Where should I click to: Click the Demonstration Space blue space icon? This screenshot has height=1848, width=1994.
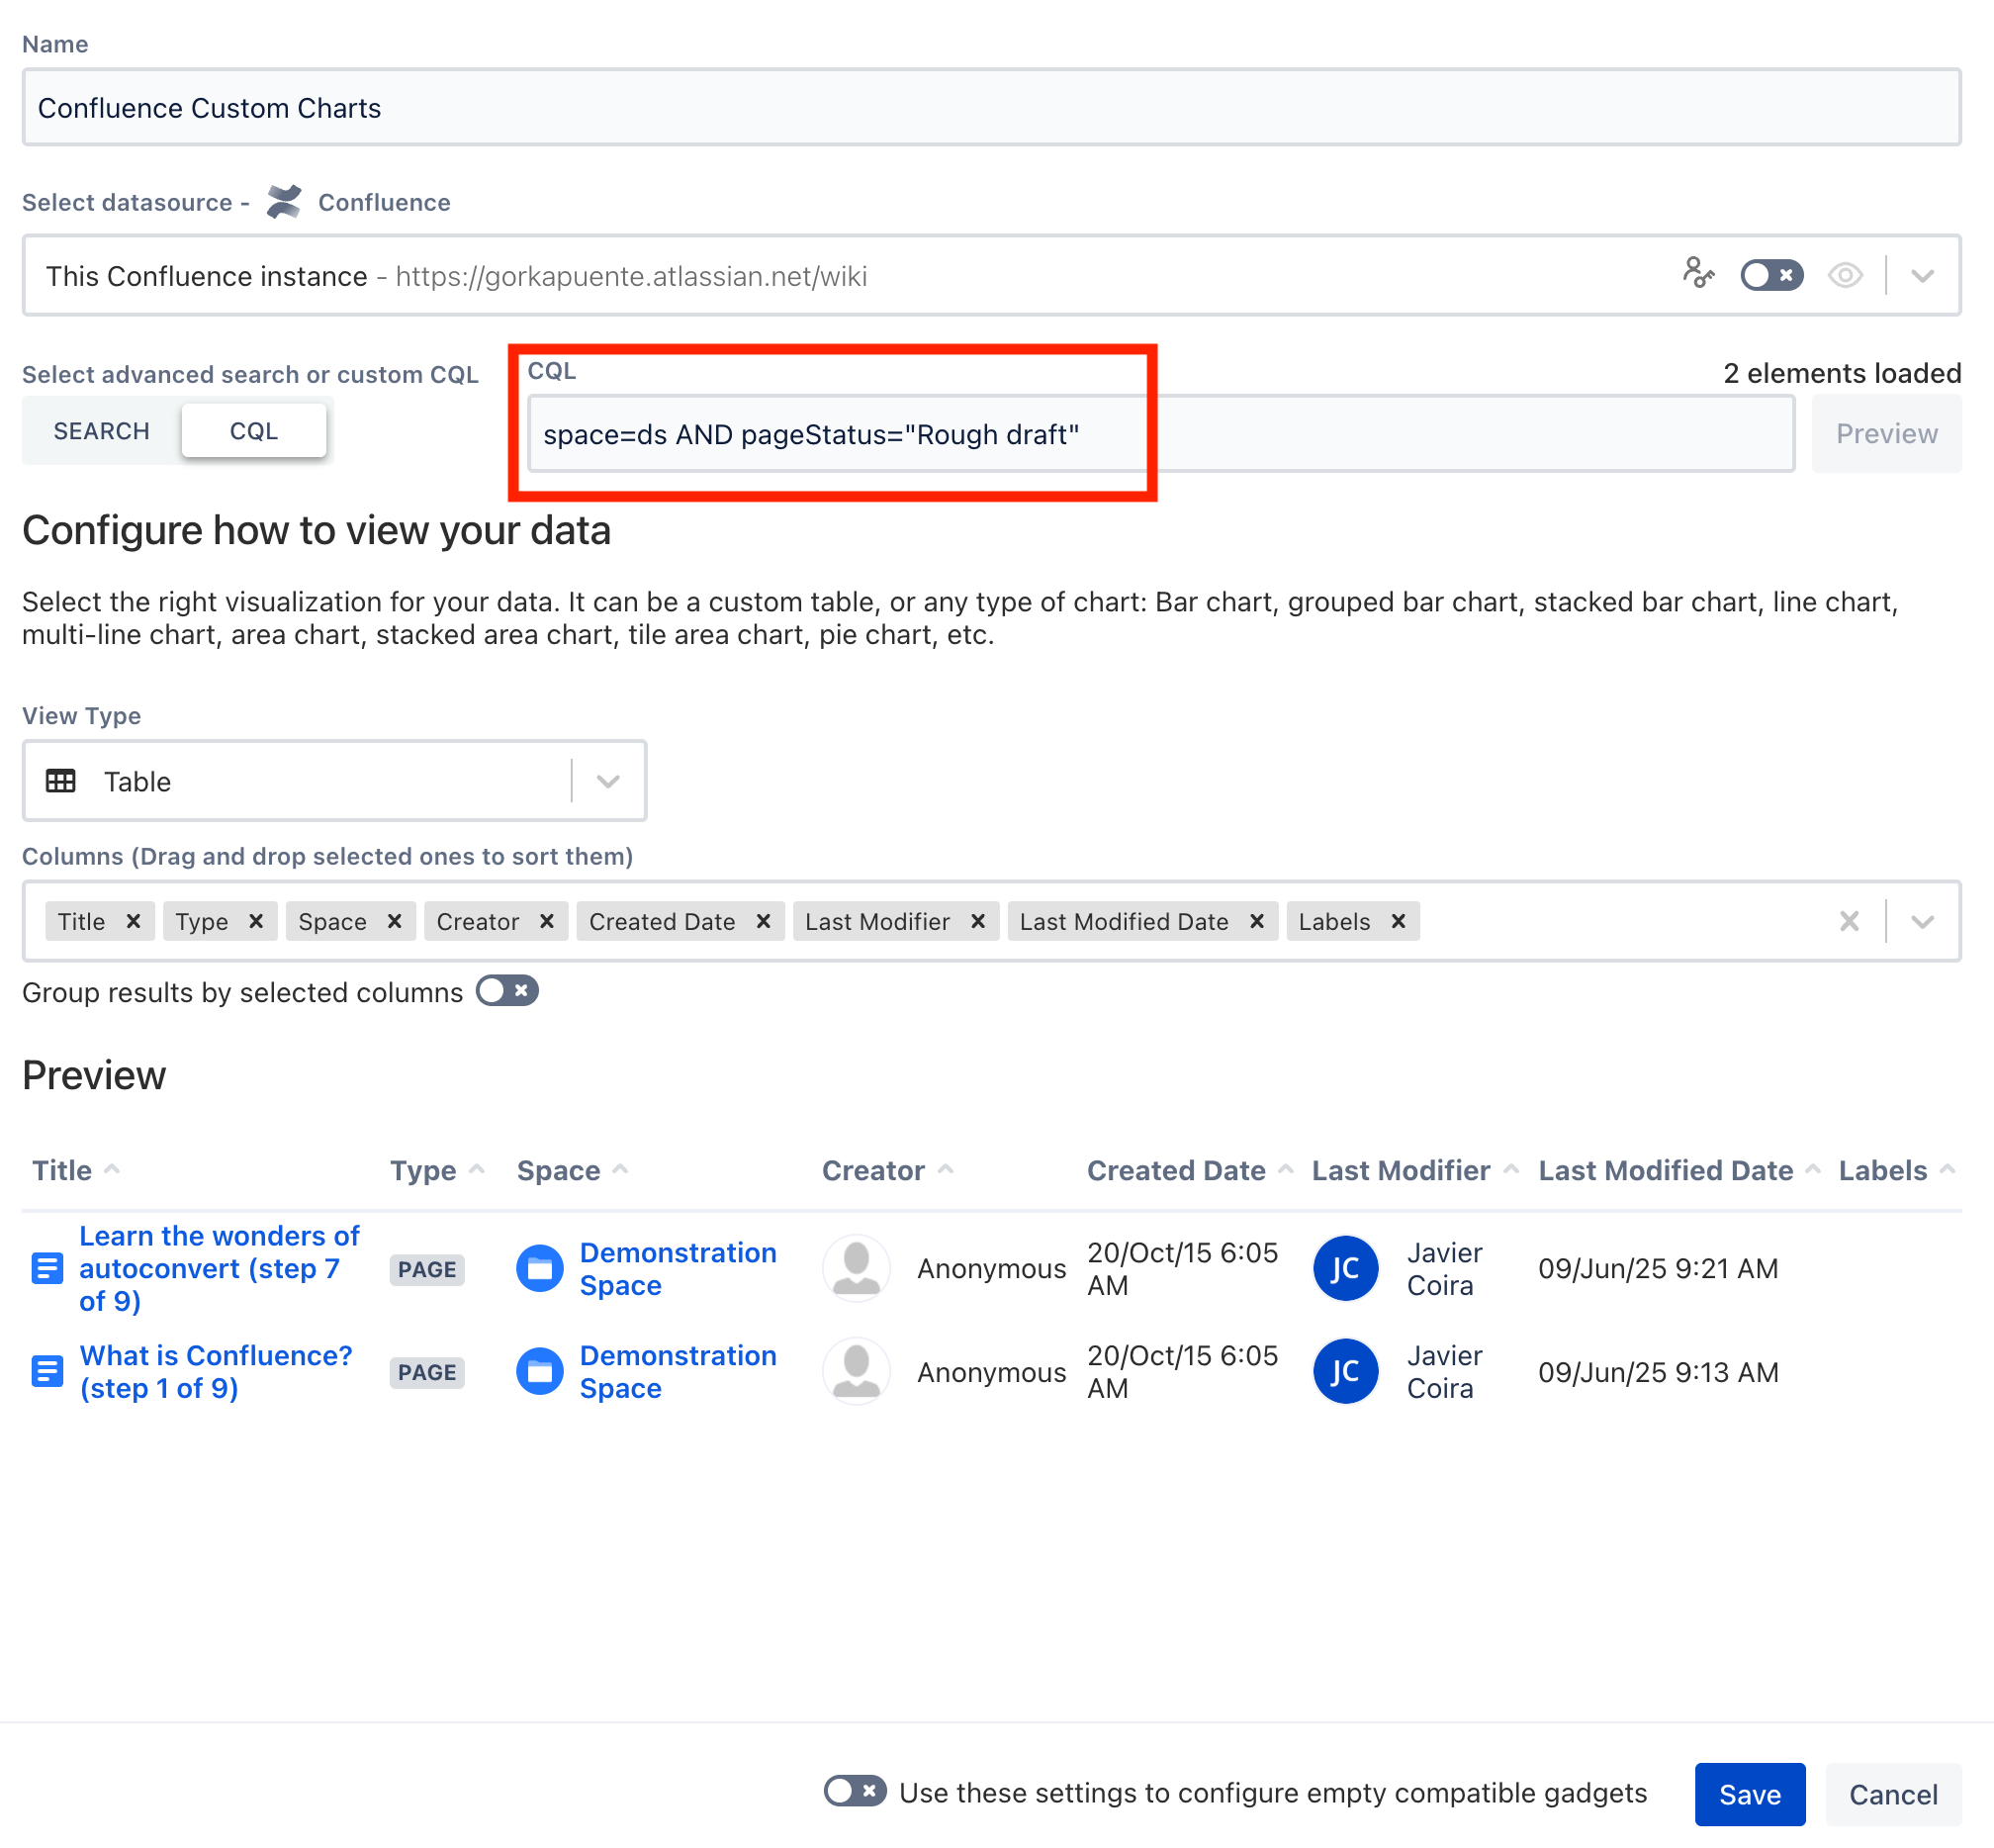pyautogui.click(x=539, y=1268)
